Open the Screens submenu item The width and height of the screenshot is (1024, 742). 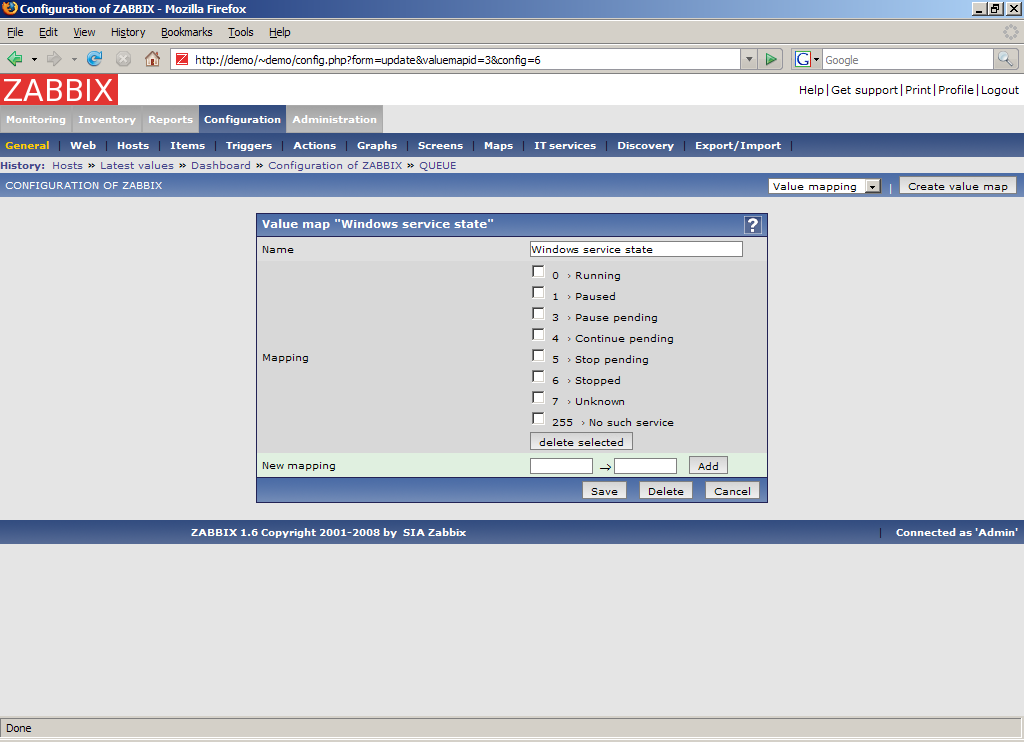[440, 146]
